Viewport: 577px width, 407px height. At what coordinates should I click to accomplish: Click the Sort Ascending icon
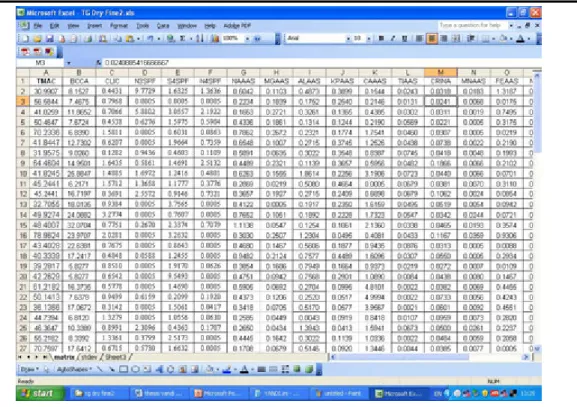[x=199, y=38]
